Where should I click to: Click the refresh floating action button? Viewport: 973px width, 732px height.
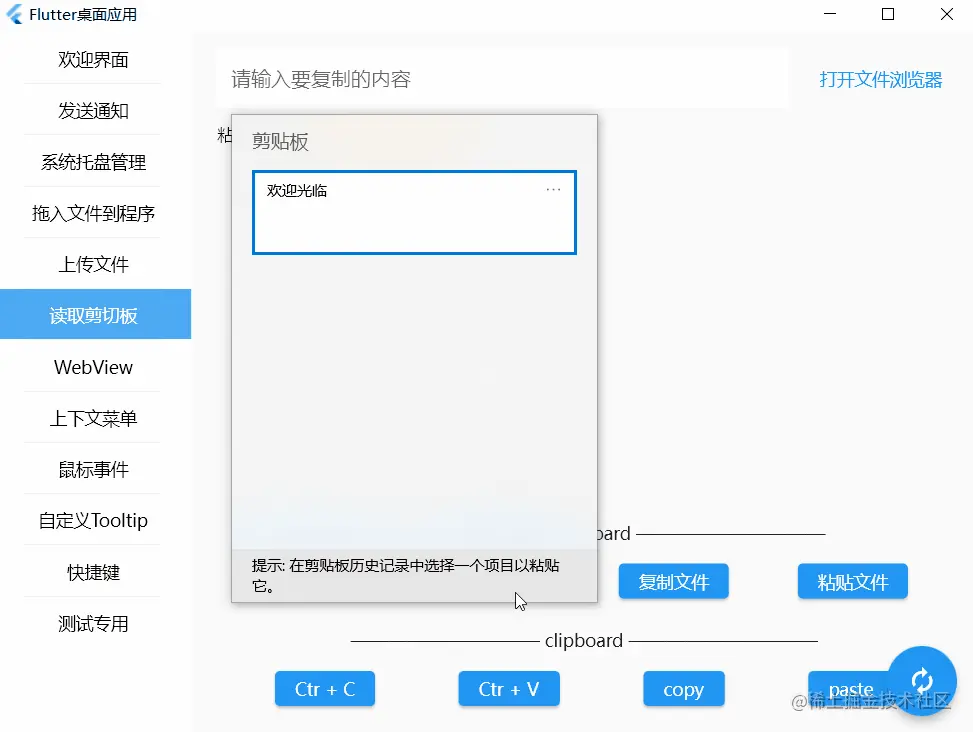tap(921, 681)
